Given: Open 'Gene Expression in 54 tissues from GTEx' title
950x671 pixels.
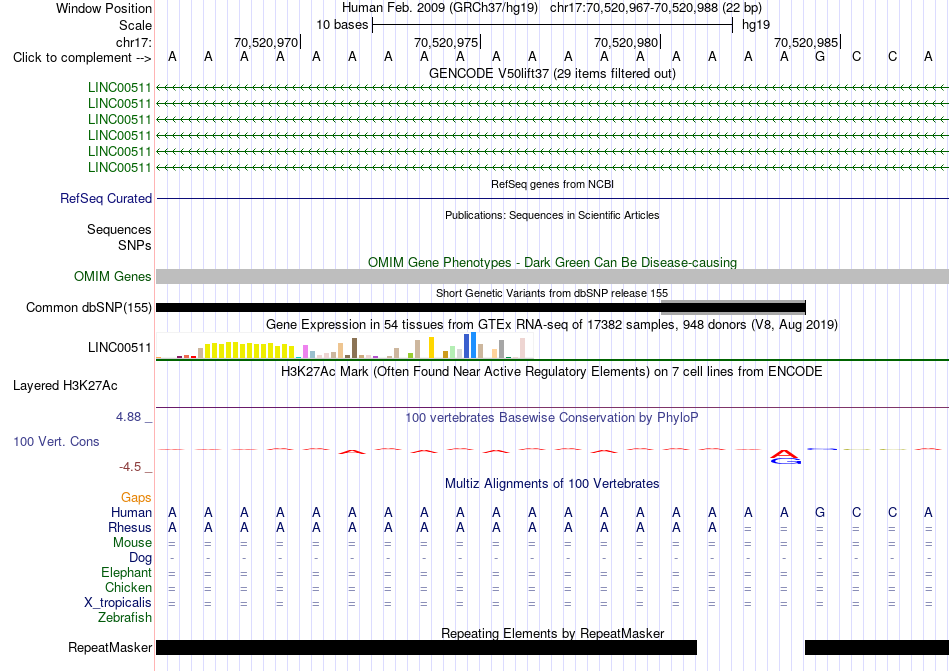Looking at the screenshot, I should 552,325.
